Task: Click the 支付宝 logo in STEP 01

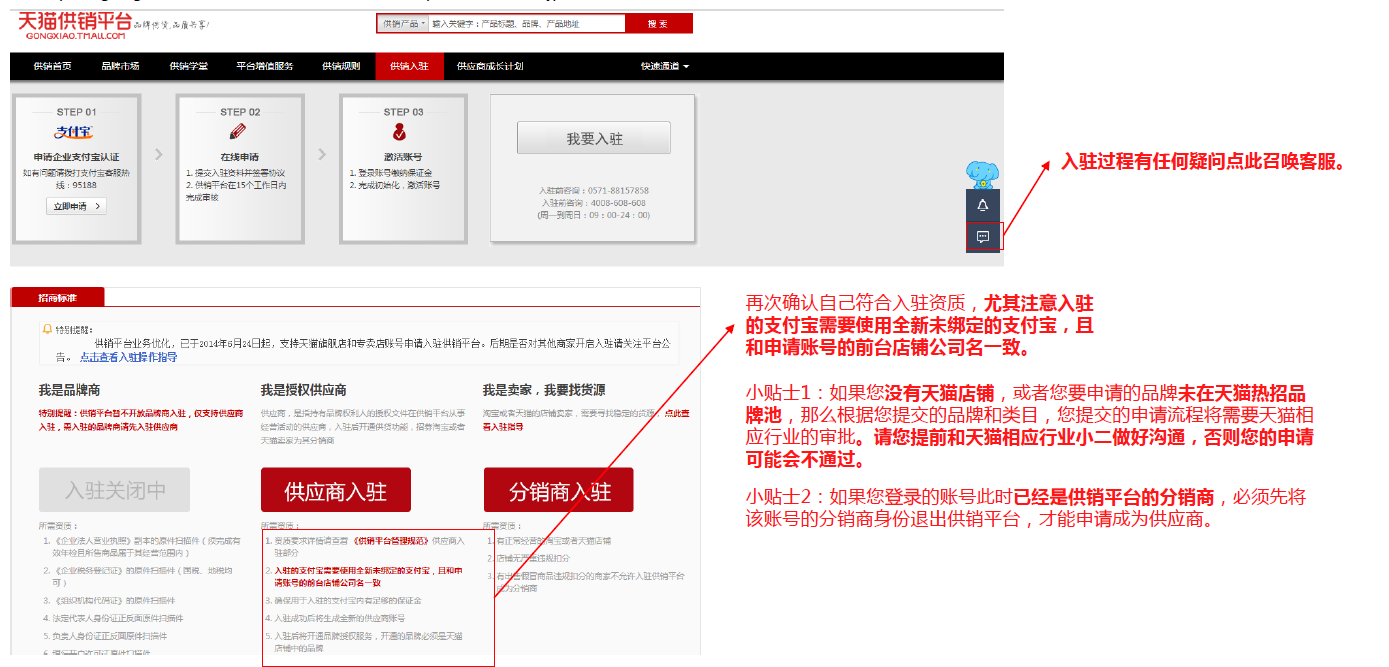Action: click(74, 132)
